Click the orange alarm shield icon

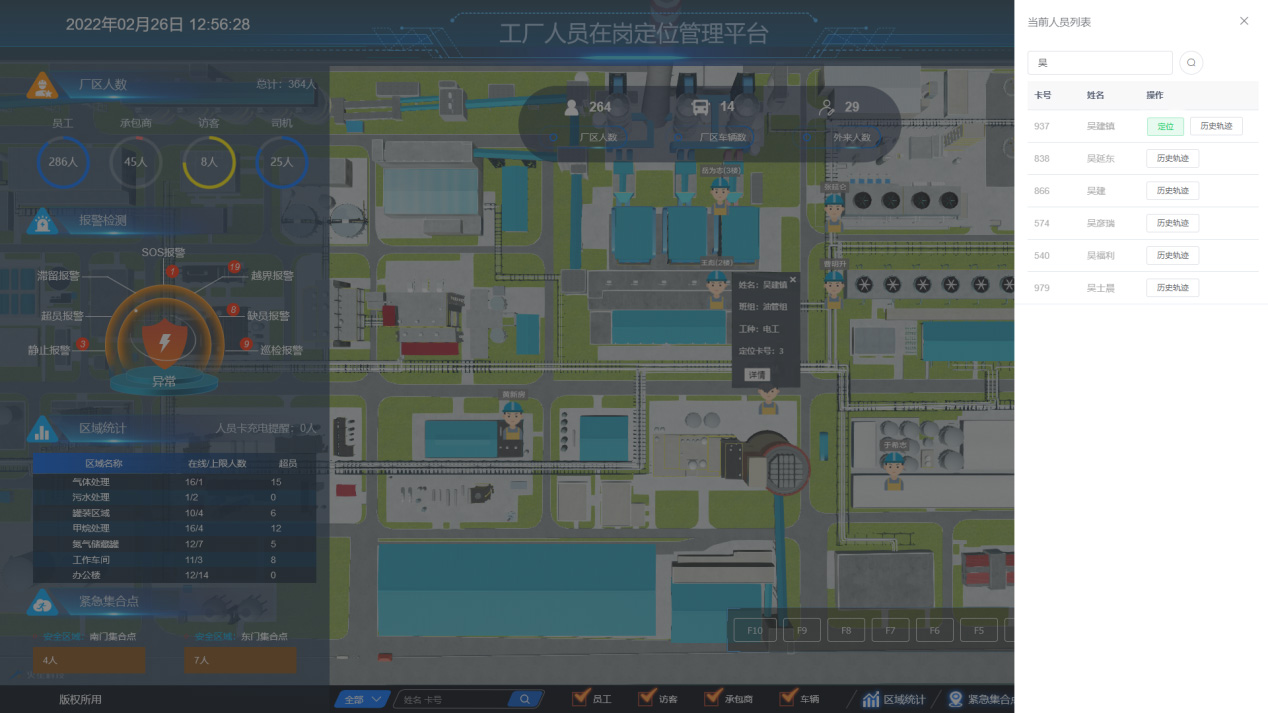point(163,341)
